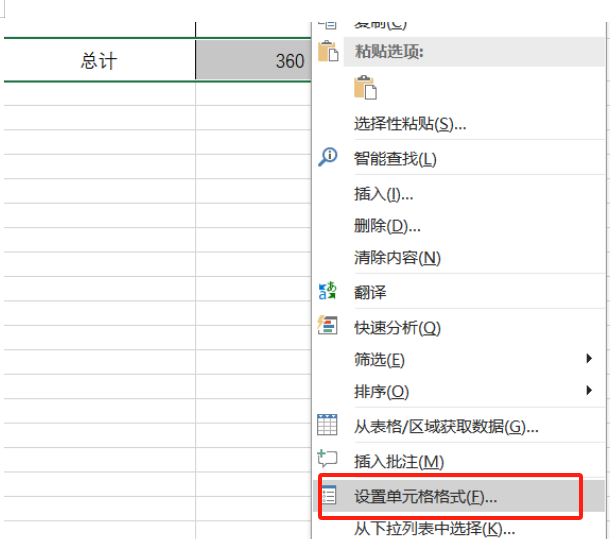
Task: Click the translate icon beside 翻译
Action: (x=327, y=291)
